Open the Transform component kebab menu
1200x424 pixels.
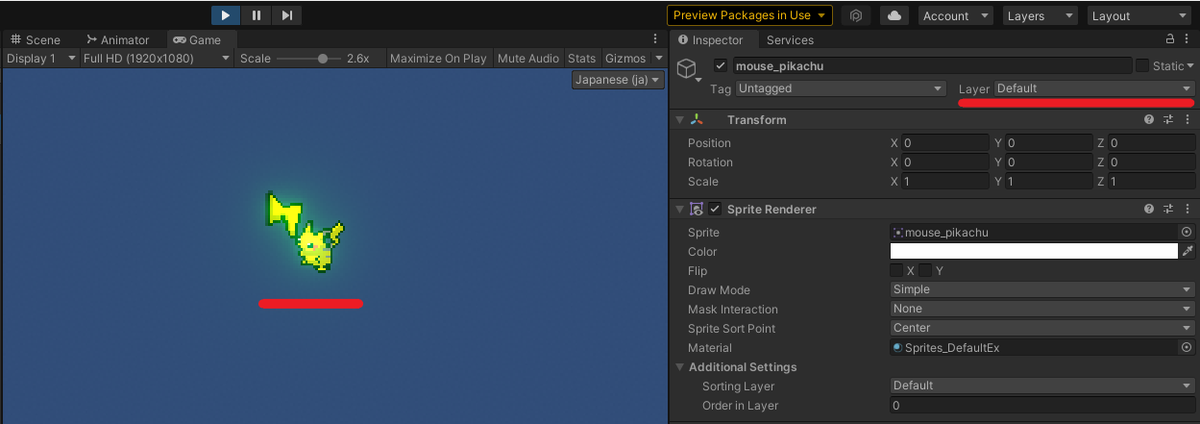point(1187,120)
